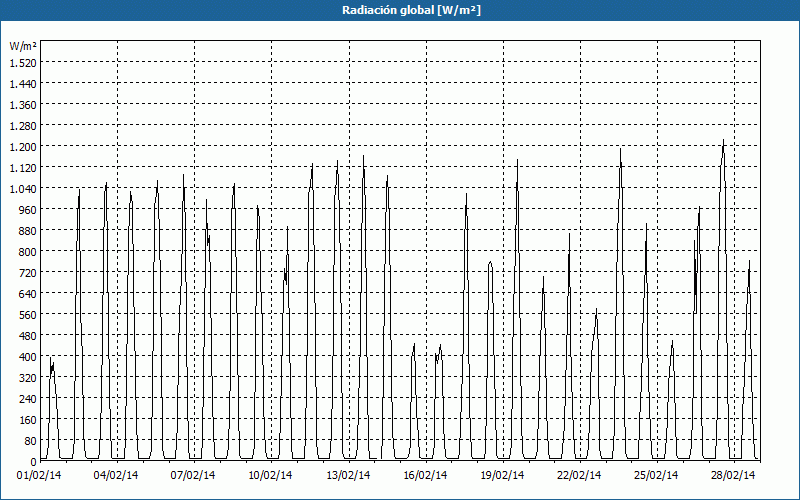Click the 720 y-axis value
The width and height of the screenshot is (800, 500).
(x=28, y=273)
